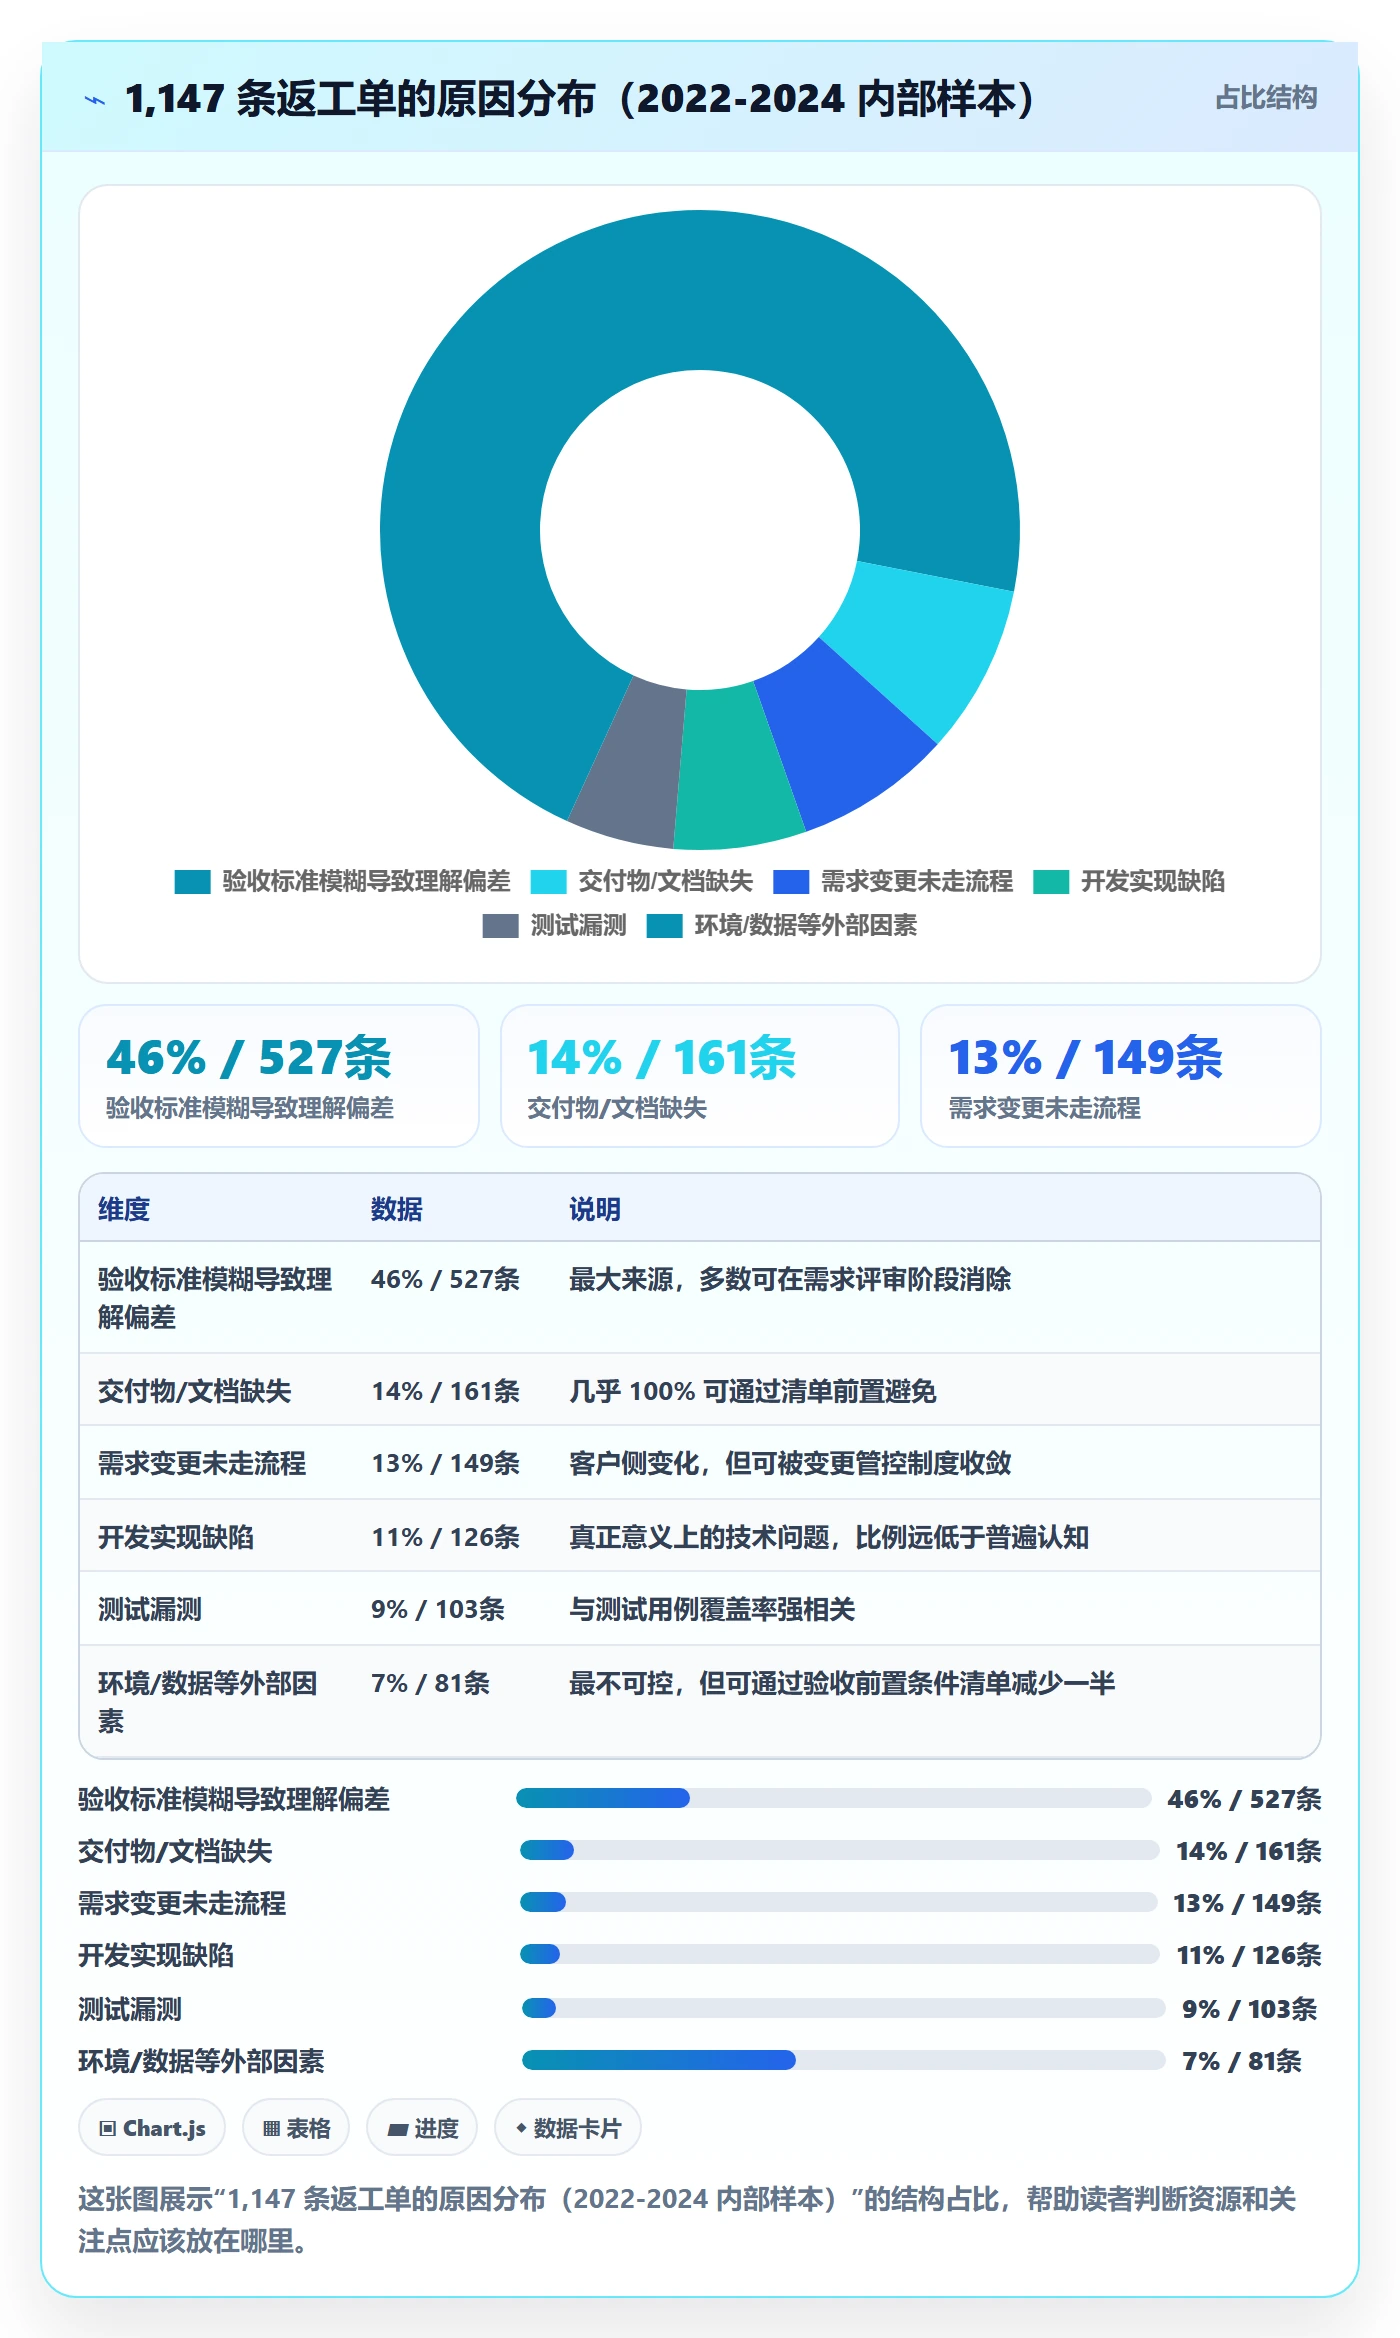Viewport: 1400px width, 2338px height.
Task: Open the 13% / 149条 stat card
Action: (1121, 1076)
